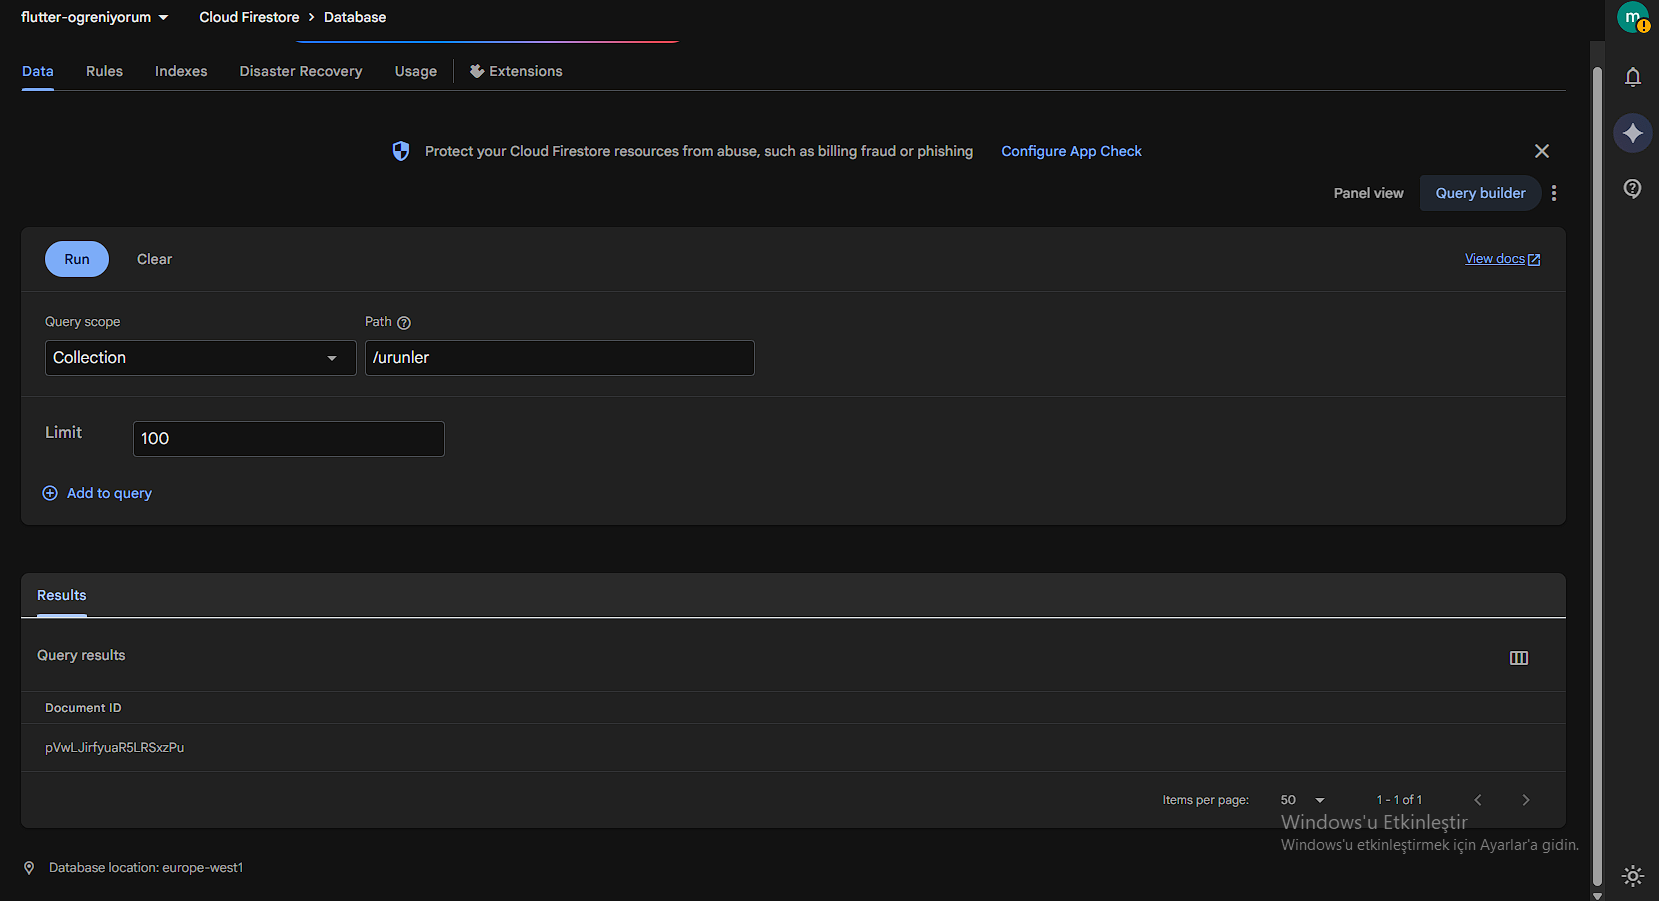Click the Database breadcrumb
This screenshot has width=1659, height=901.
pos(355,17)
